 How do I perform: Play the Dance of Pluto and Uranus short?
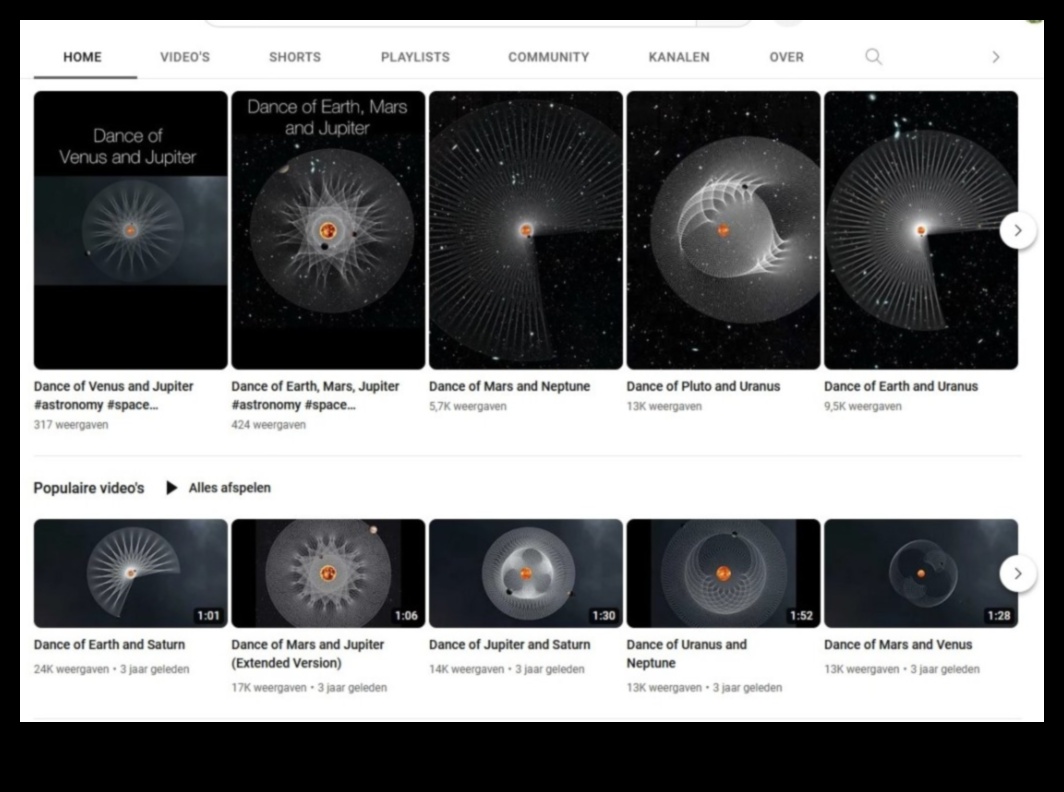pyautogui.click(x=723, y=230)
